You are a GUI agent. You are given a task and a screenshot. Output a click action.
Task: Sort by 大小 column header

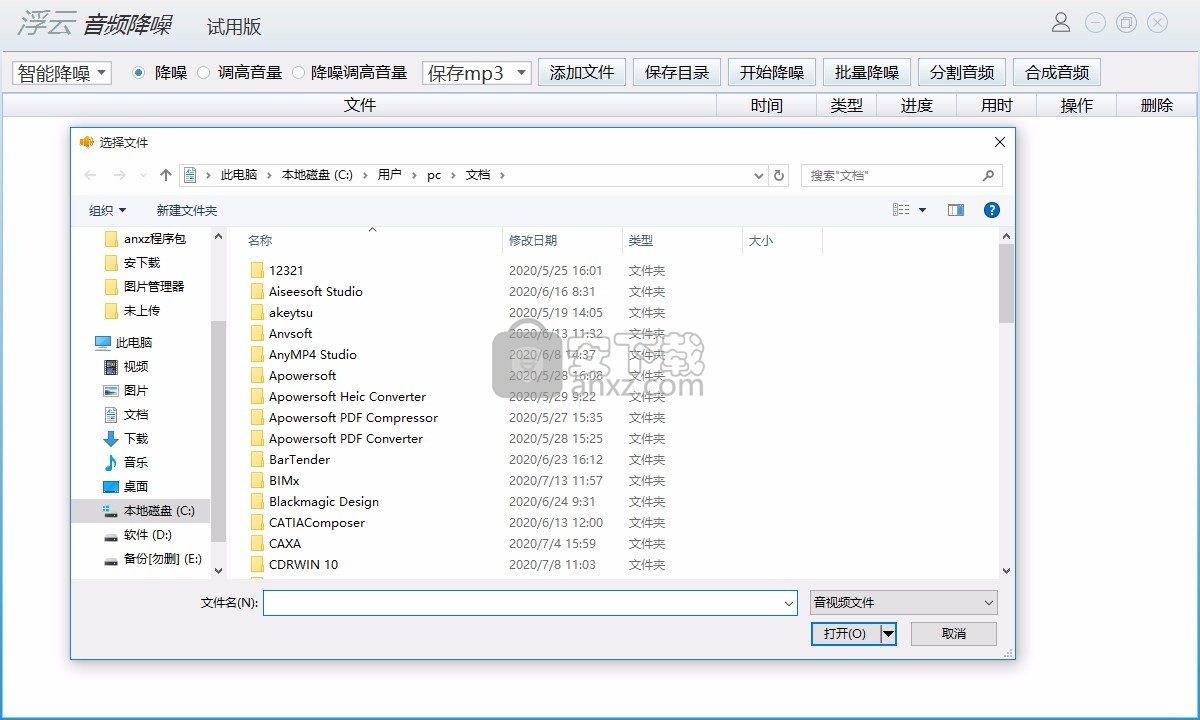[x=761, y=240]
